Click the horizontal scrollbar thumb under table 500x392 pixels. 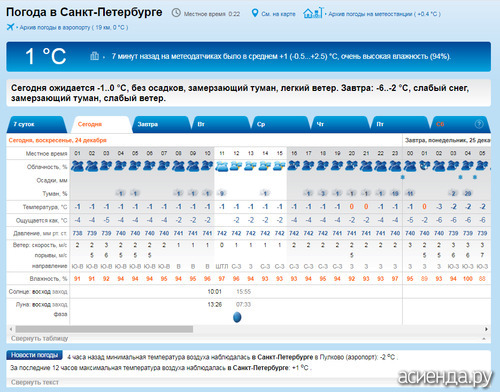click(x=104, y=329)
